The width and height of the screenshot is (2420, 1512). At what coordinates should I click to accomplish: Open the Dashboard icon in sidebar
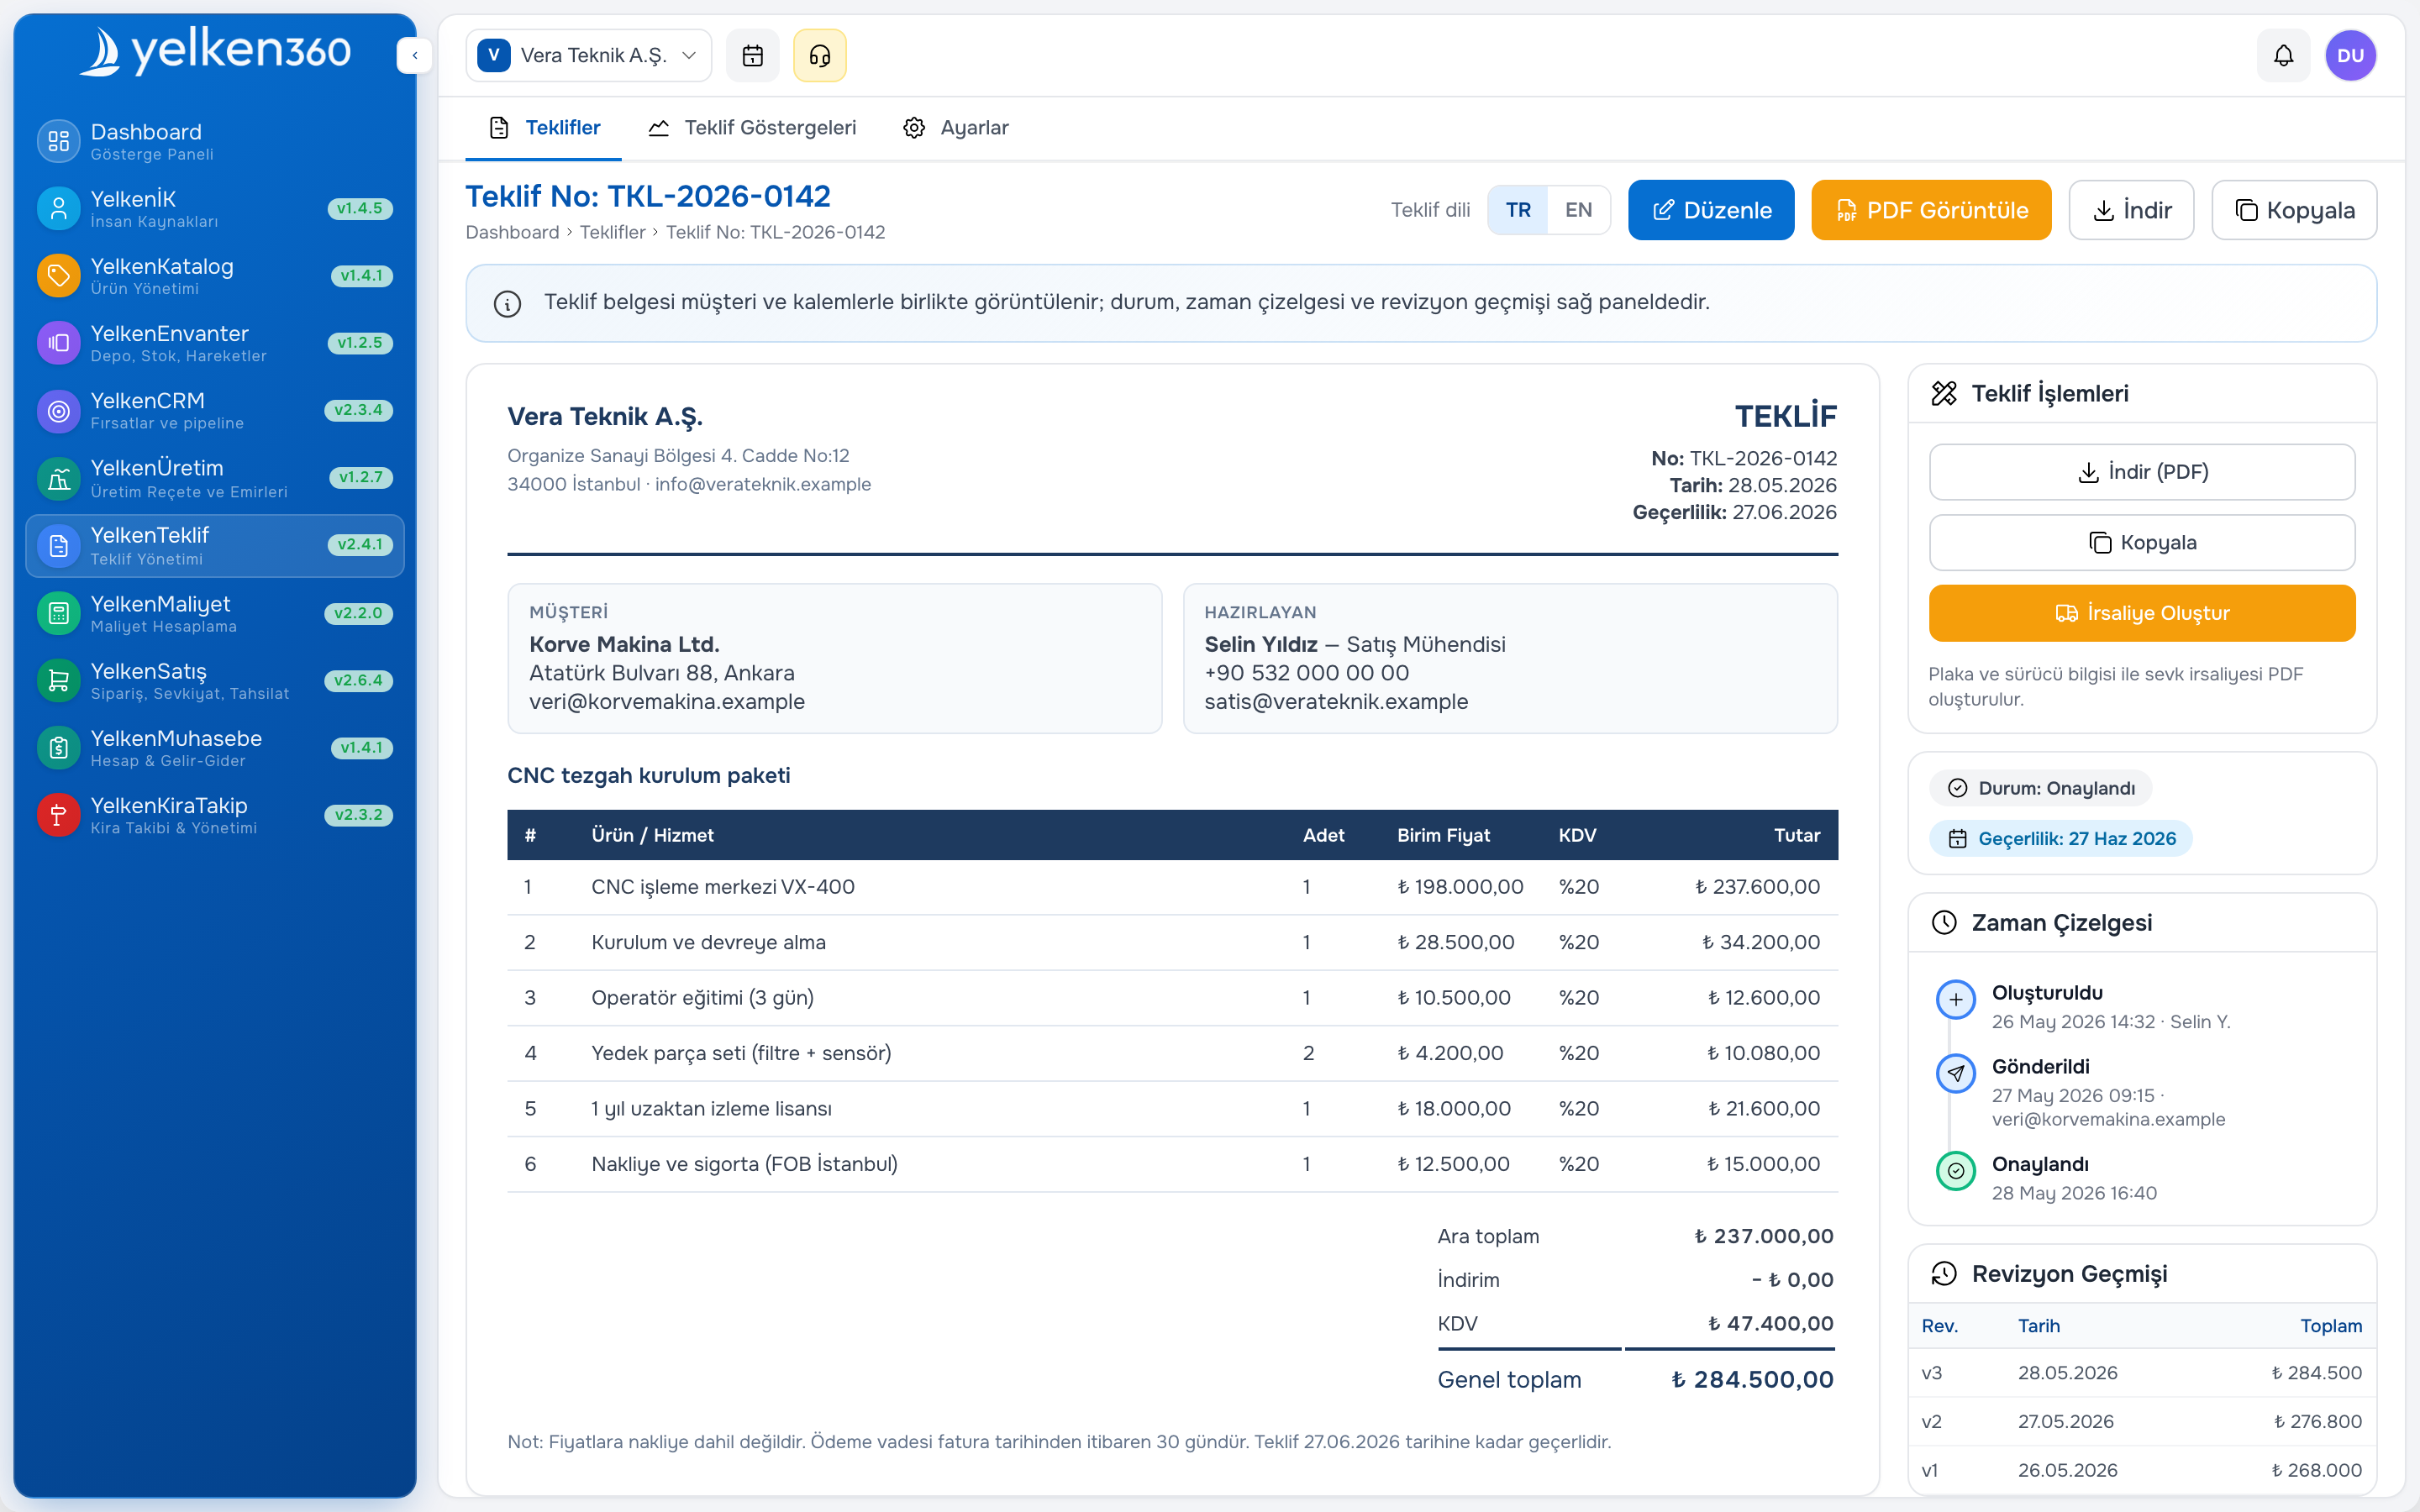coord(58,141)
